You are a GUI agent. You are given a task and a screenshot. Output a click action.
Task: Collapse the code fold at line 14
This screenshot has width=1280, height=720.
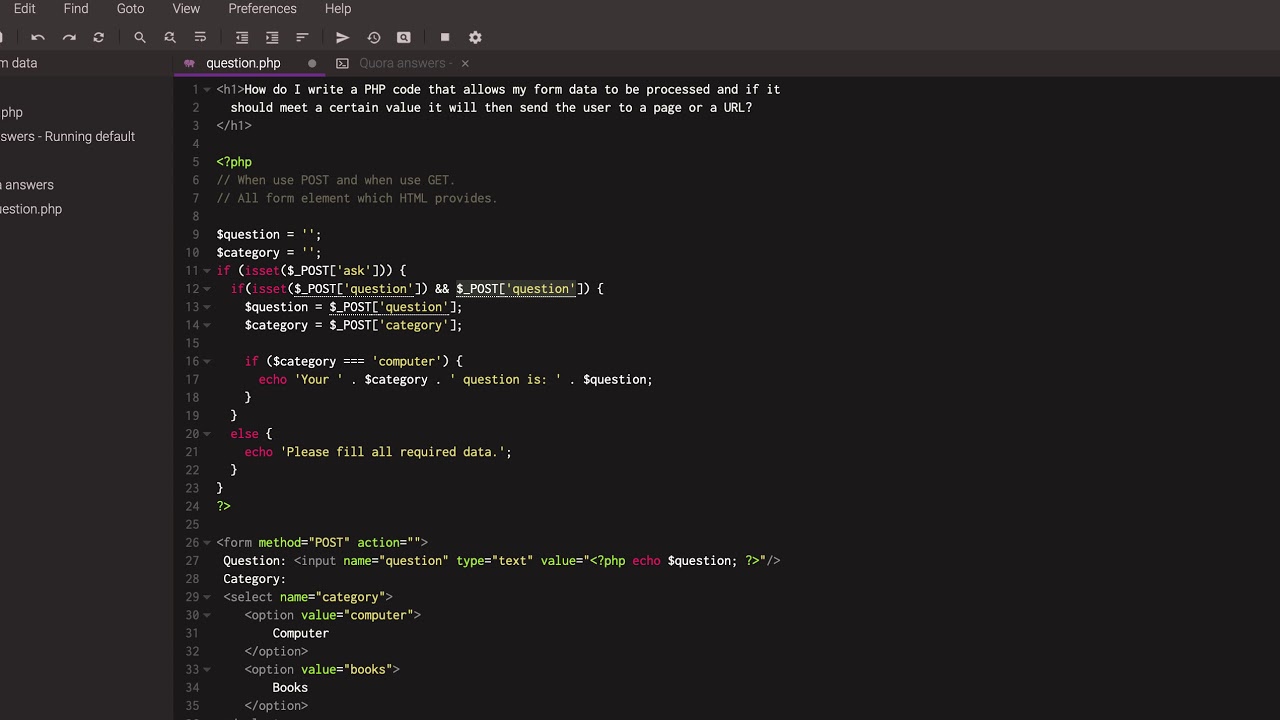coord(207,325)
